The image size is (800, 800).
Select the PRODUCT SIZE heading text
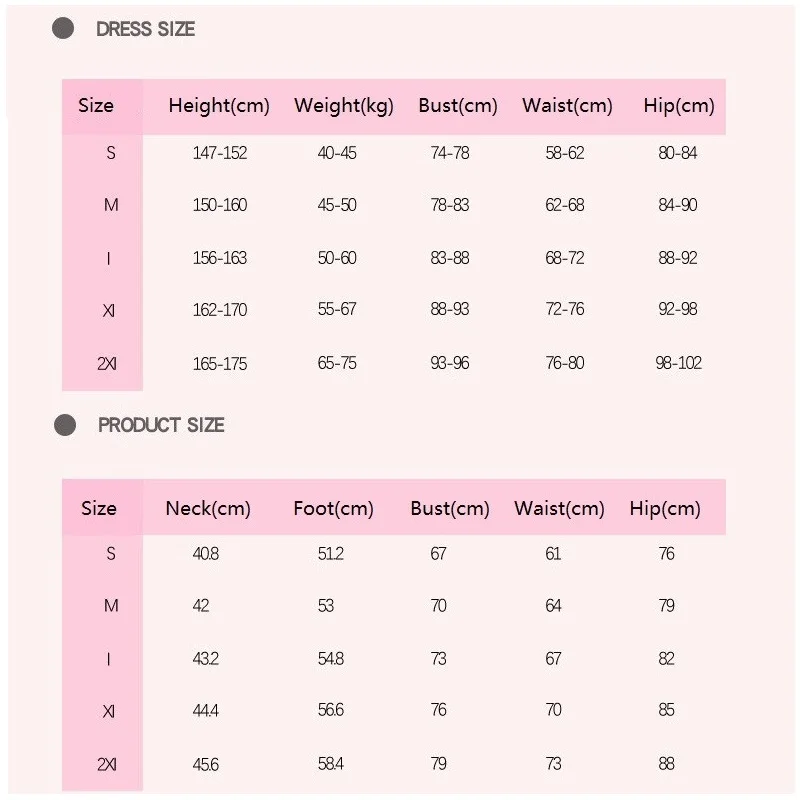click(161, 425)
